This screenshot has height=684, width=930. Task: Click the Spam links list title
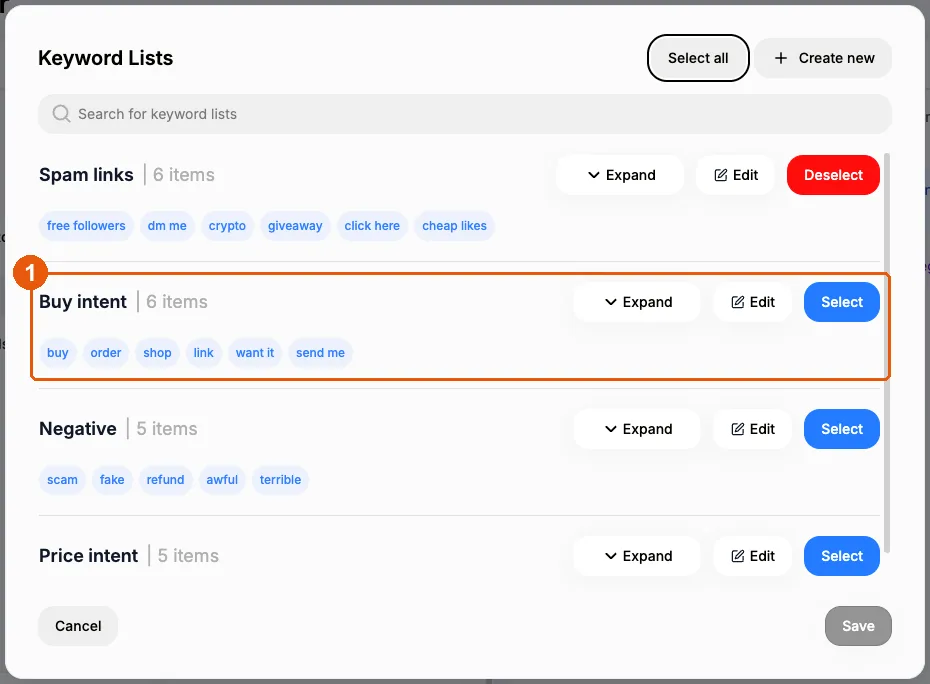pyautogui.click(x=86, y=175)
